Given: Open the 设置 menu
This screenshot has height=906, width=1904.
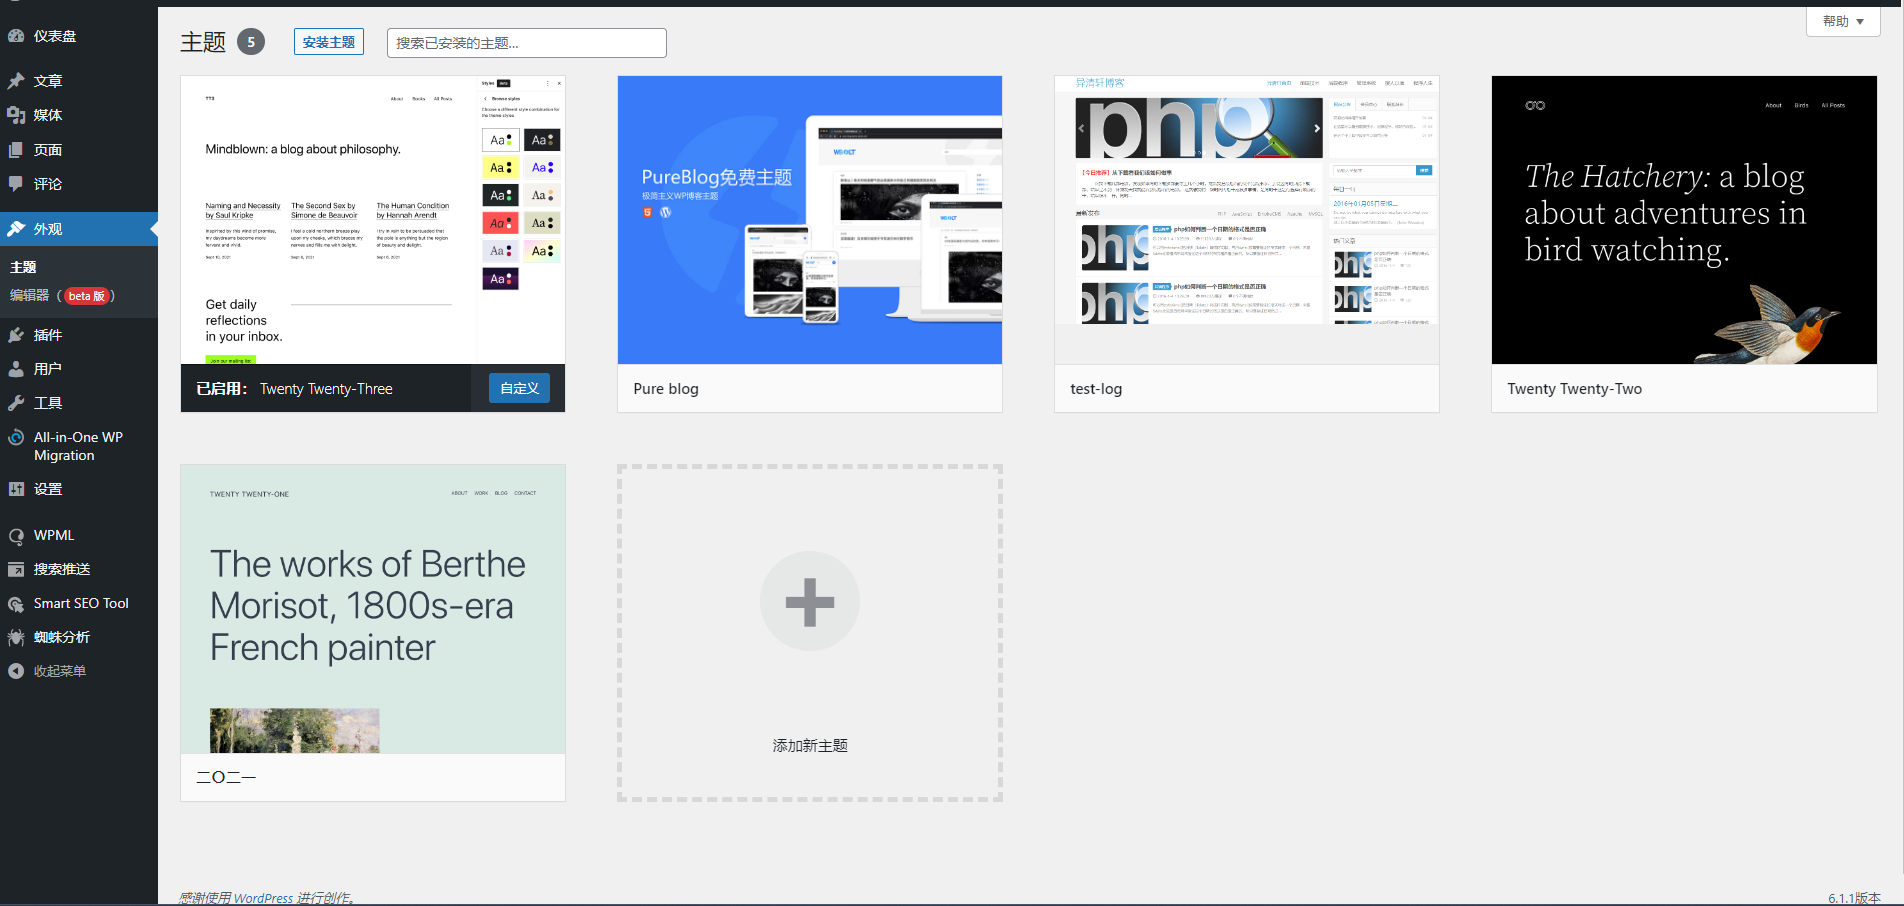Looking at the screenshot, I should pyautogui.click(x=79, y=489).
